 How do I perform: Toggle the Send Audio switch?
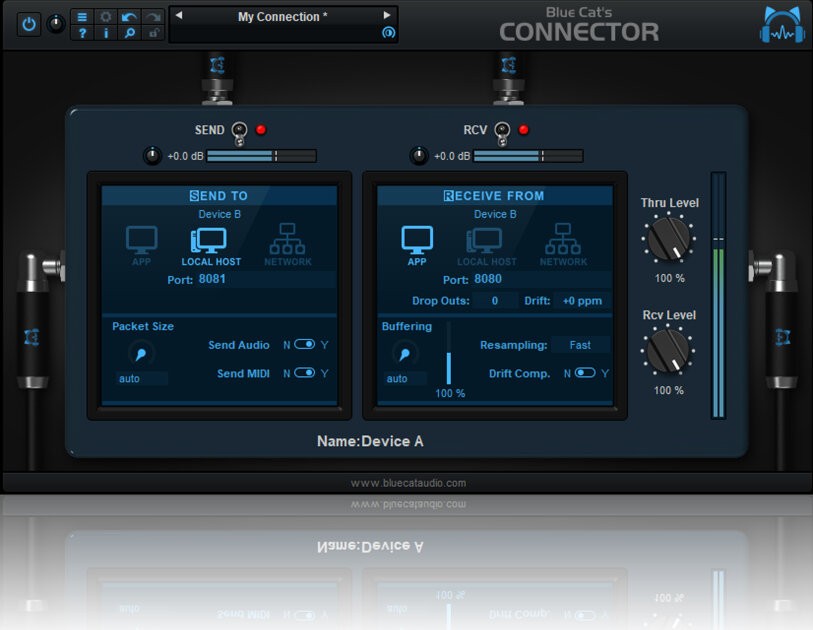(x=305, y=344)
